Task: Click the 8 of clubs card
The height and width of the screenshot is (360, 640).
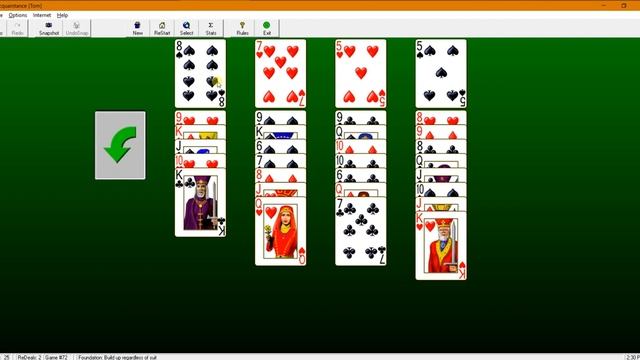Action: click(441, 147)
